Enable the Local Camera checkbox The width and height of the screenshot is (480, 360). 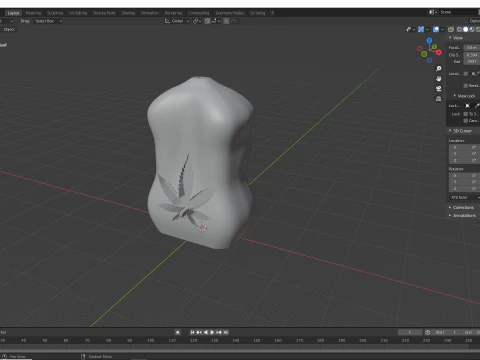(x=466, y=74)
